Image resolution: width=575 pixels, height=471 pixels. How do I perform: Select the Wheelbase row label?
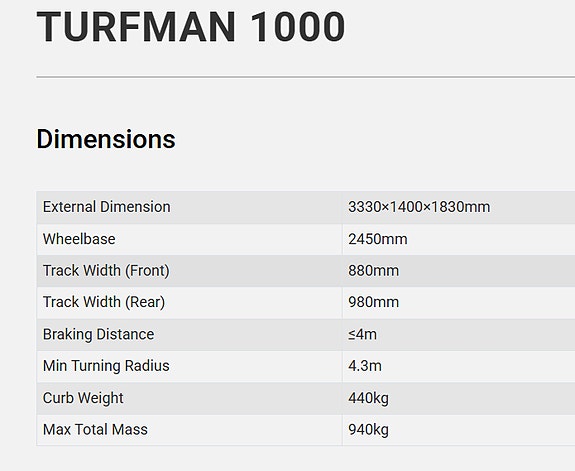(x=79, y=239)
